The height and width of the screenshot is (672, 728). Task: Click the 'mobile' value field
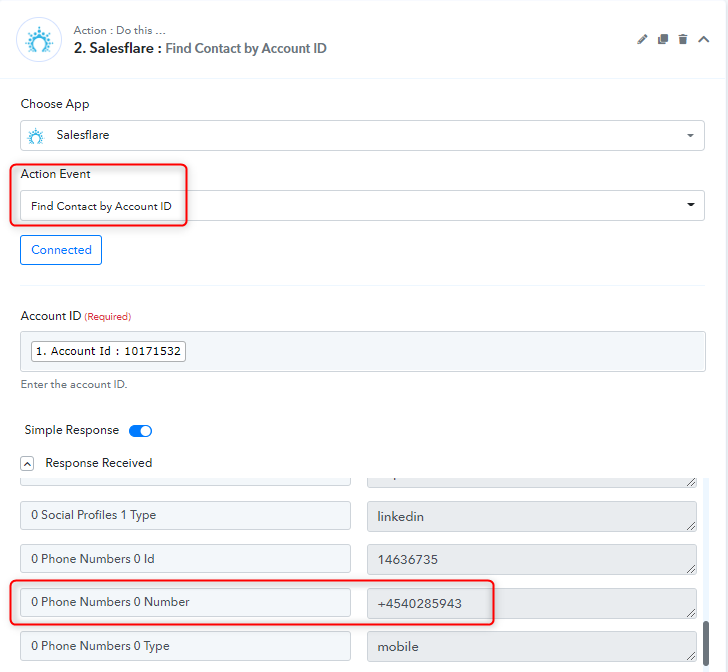[532, 646]
